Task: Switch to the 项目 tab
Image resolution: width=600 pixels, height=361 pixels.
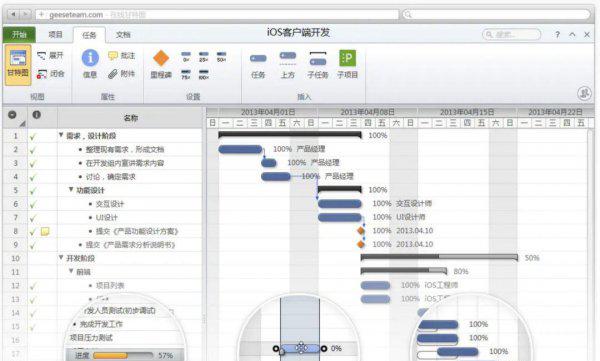Action: pyautogui.click(x=55, y=34)
